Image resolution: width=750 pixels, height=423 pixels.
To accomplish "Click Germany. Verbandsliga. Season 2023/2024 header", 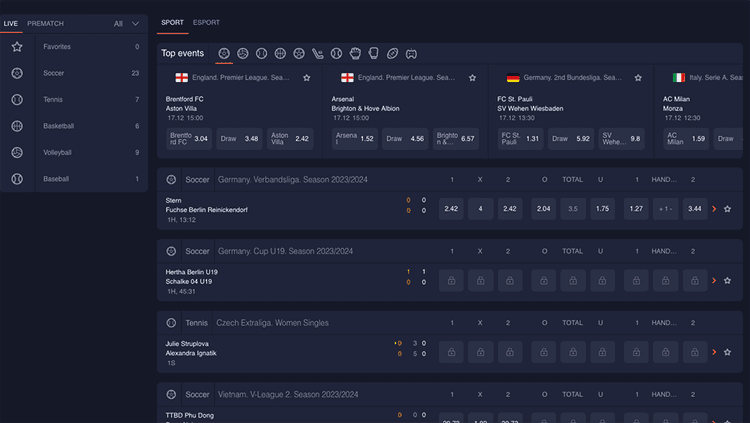I will [x=293, y=179].
